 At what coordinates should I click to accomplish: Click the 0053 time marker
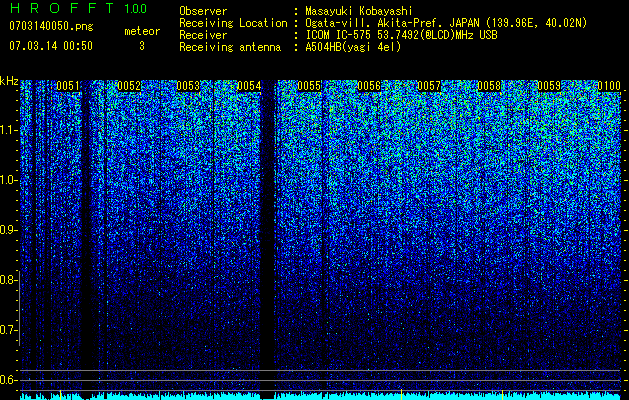(188, 86)
